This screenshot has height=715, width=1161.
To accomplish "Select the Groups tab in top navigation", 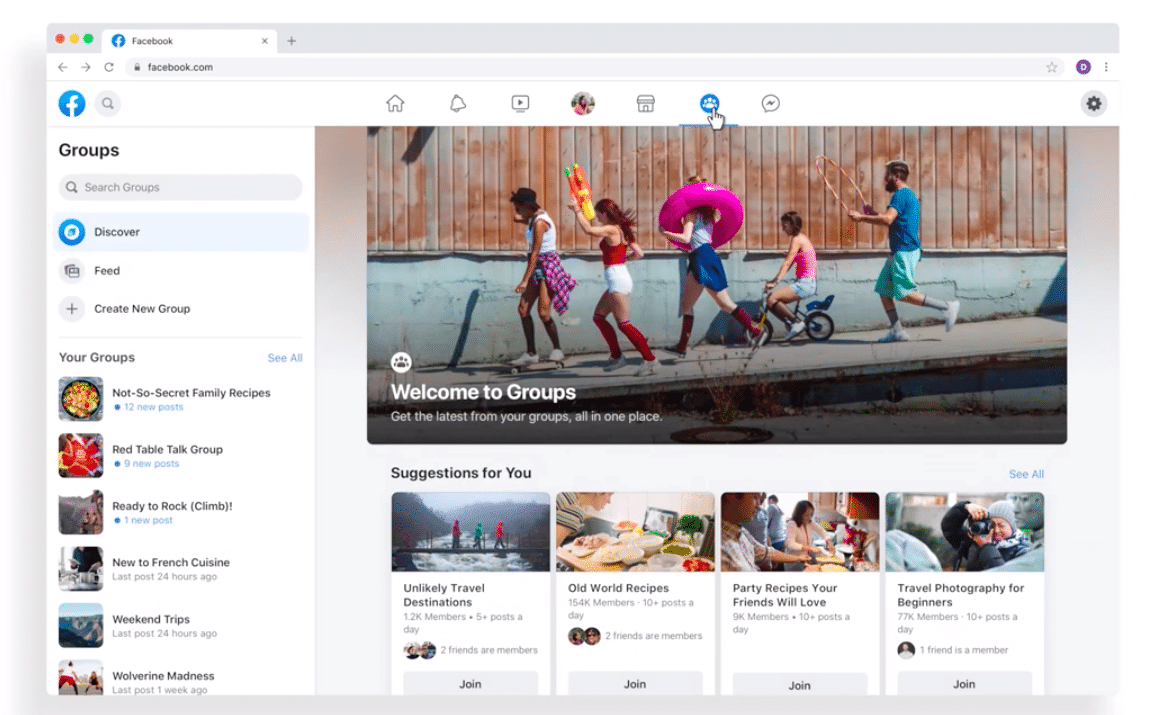I will tap(709, 103).
